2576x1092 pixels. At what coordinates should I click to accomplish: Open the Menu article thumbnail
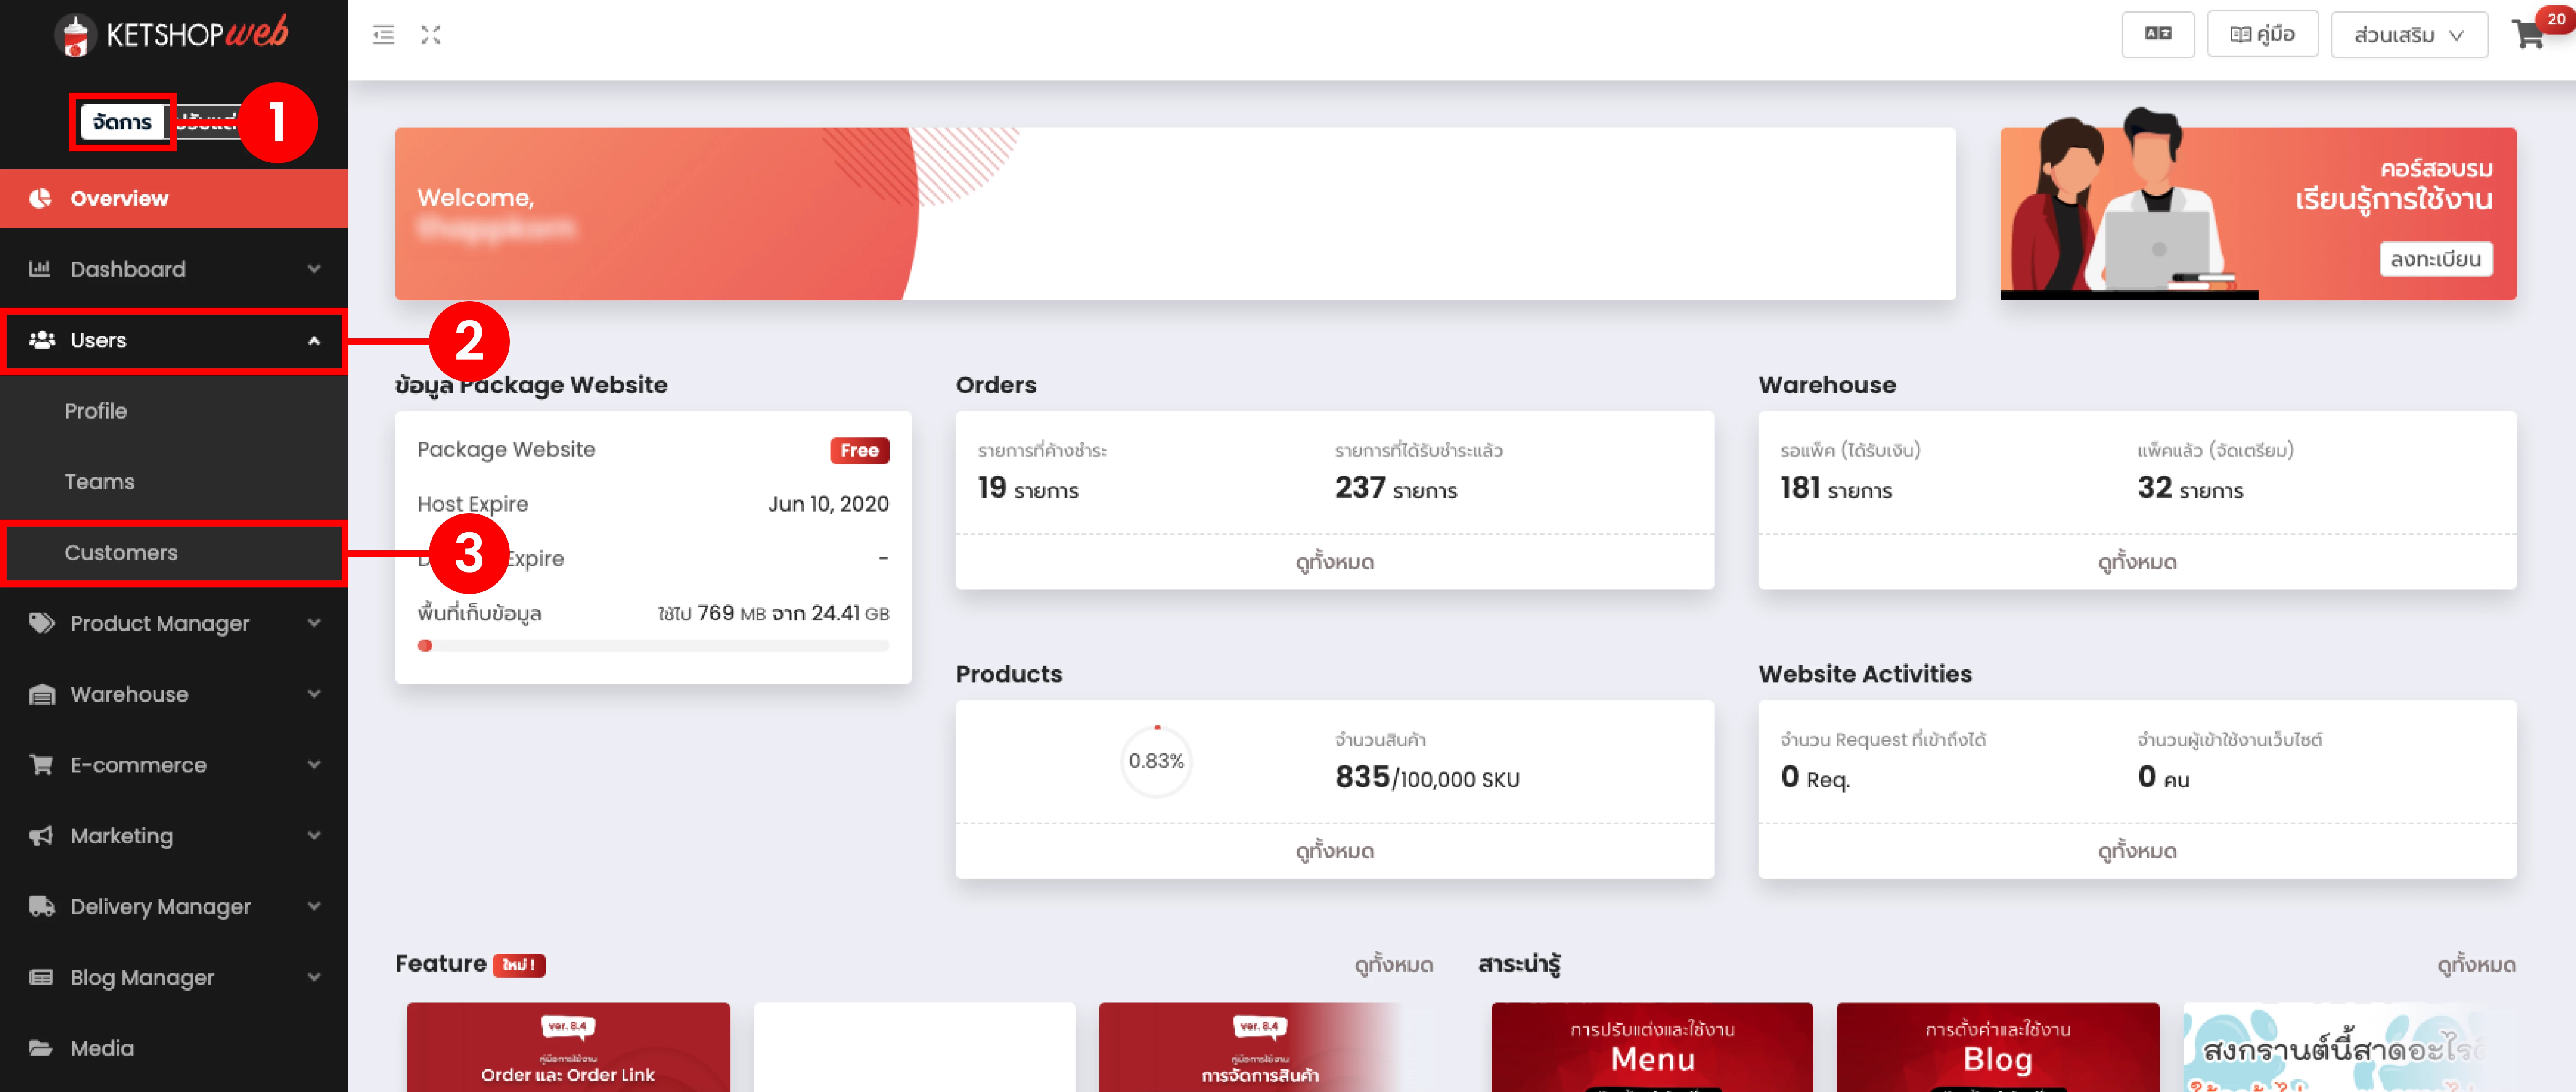[x=1652, y=1047]
